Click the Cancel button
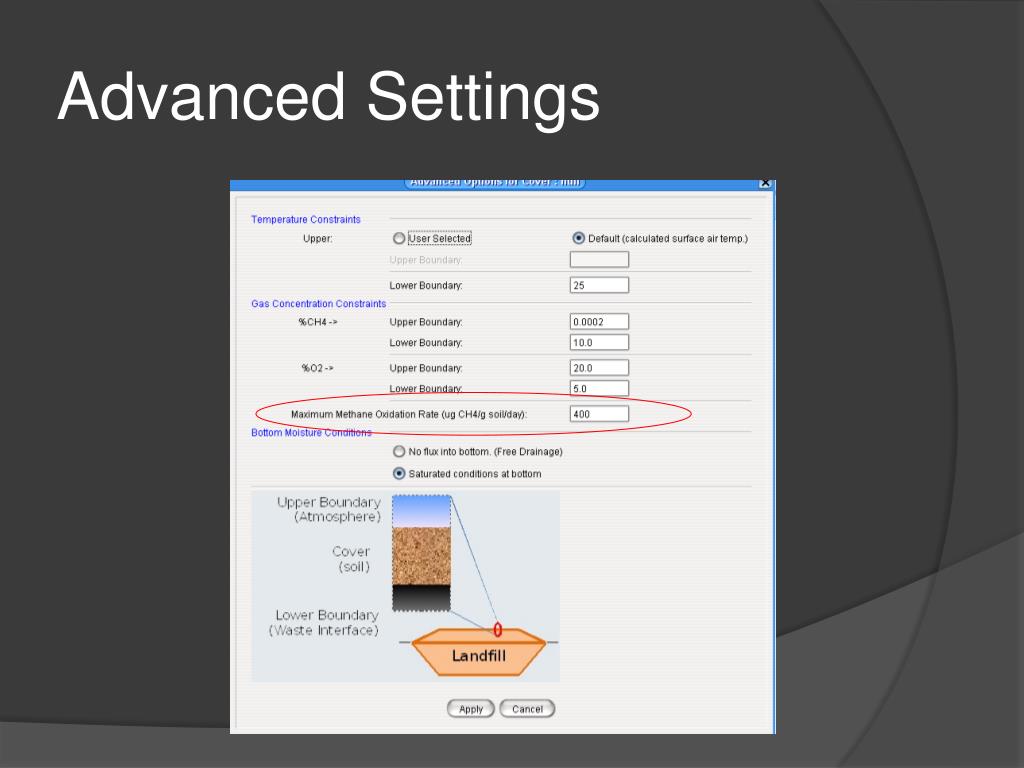Viewport: 1024px width, 768px height. 527,709
